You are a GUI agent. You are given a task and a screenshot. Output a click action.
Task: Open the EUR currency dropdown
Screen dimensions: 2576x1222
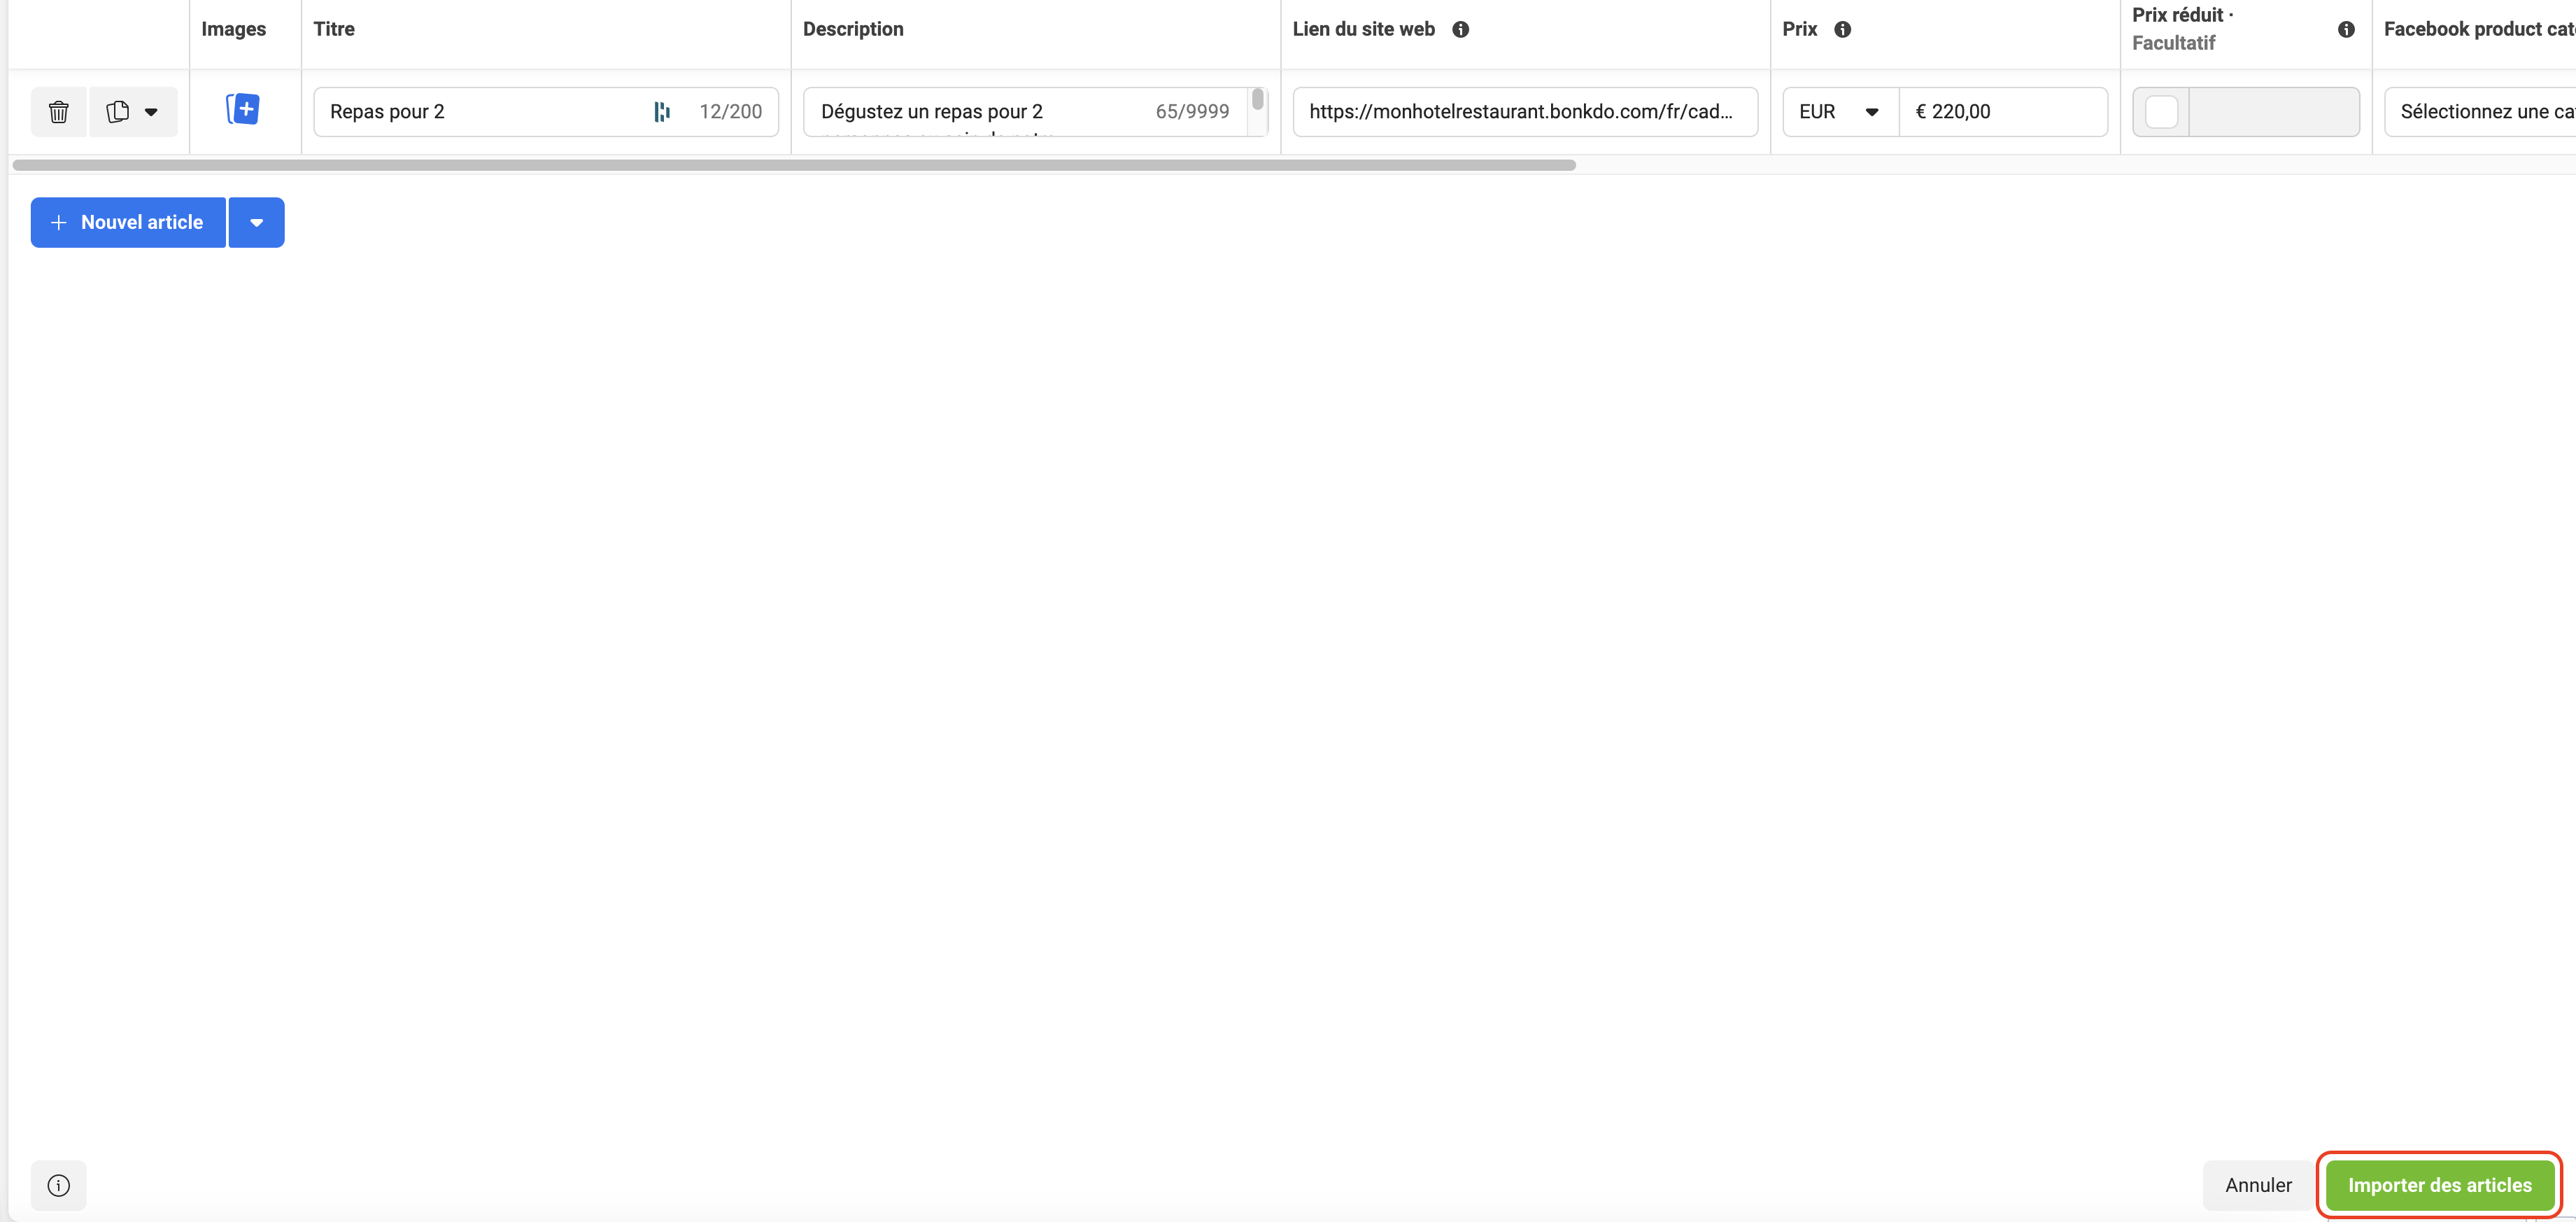point(1839,112)
